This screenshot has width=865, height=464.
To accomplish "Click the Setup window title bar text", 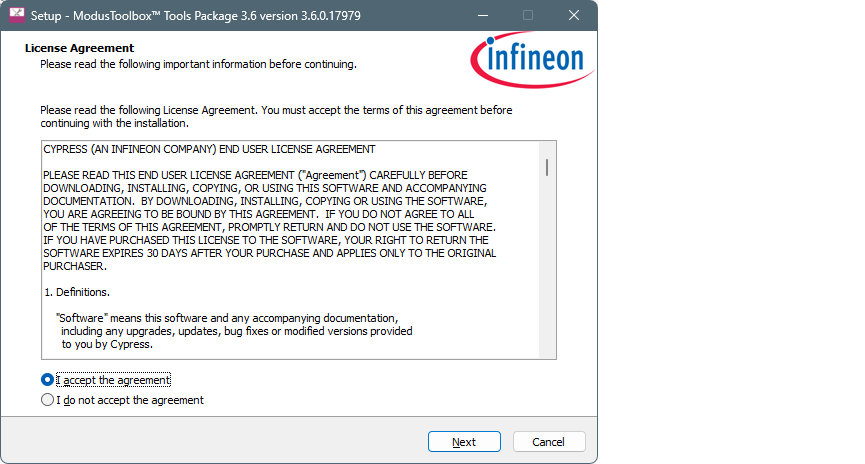I will pyautogui.click(x=192, y=16).
